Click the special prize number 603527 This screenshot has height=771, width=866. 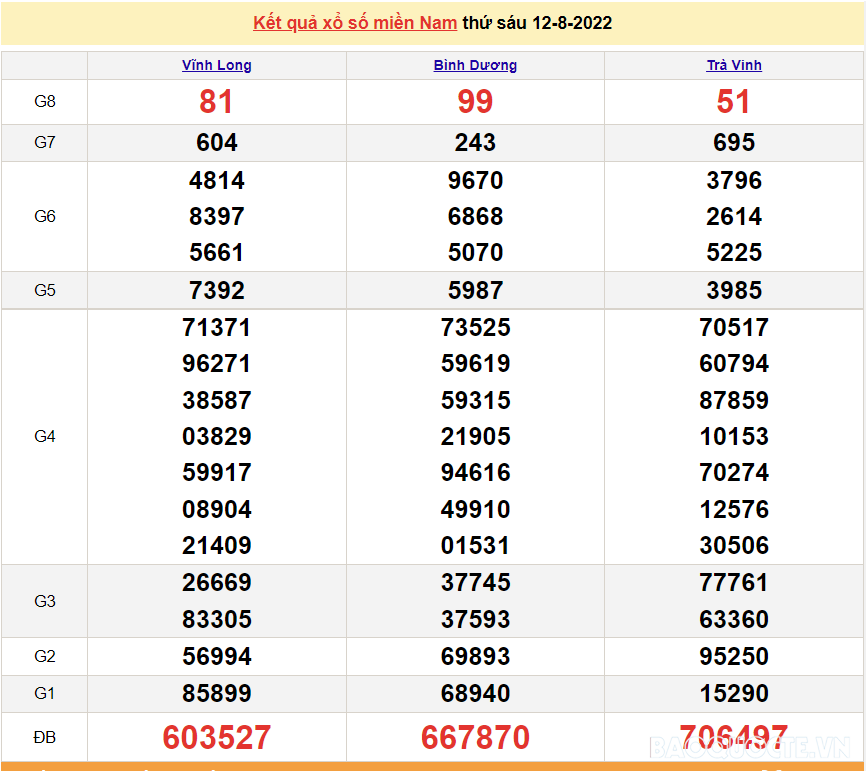216,738
